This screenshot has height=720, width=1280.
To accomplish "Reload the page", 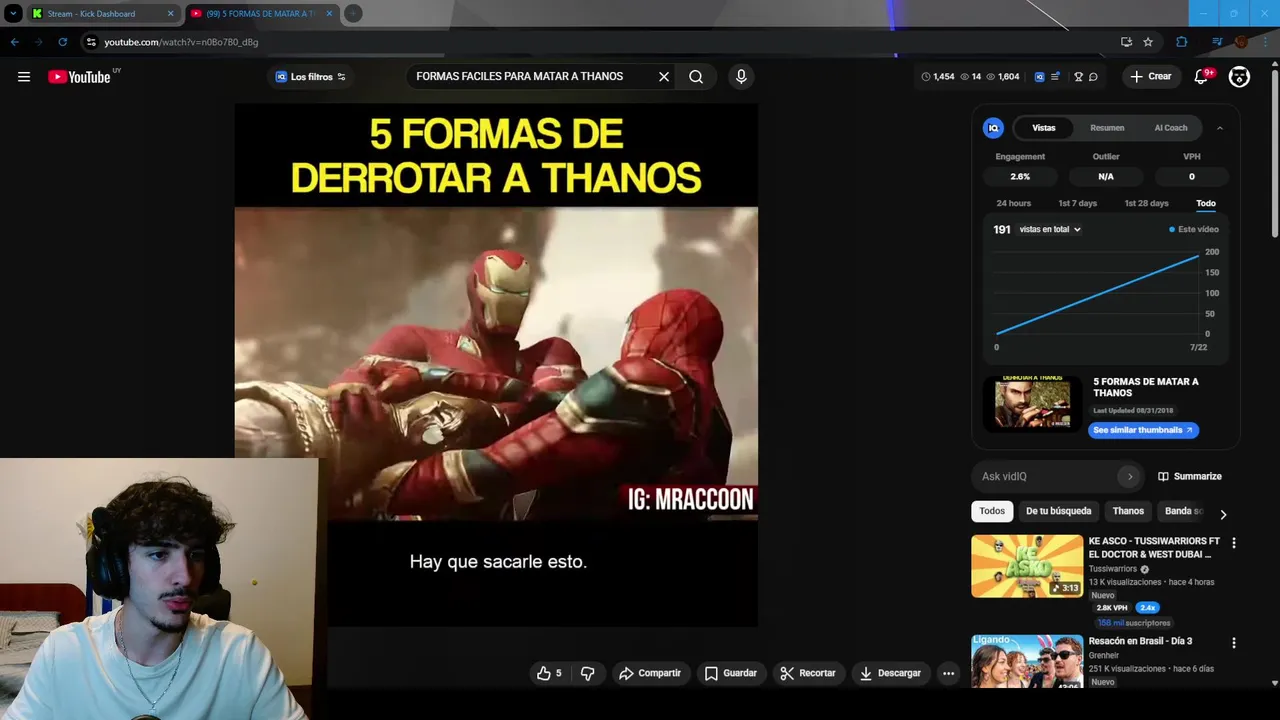I will pyautogui.click(x=62, y=42).
